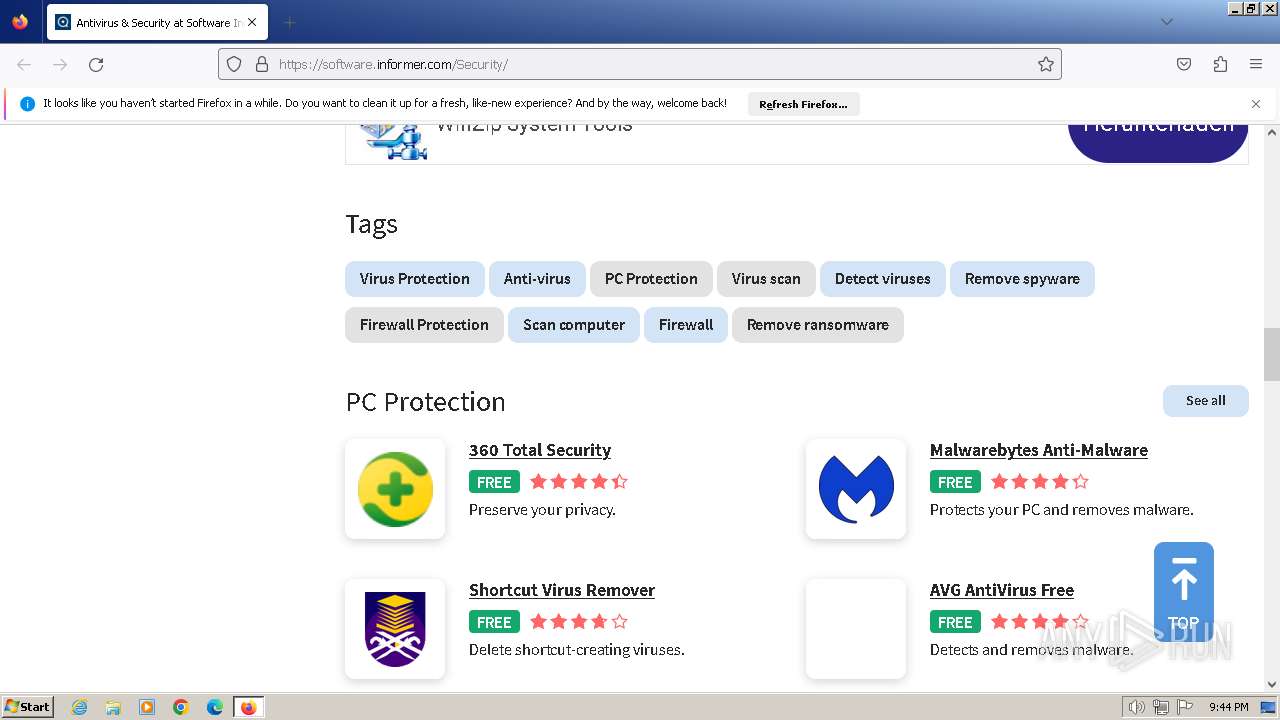Switch to Firefox taskbar button
This screenshot has height=720, width=1280.
248,707
